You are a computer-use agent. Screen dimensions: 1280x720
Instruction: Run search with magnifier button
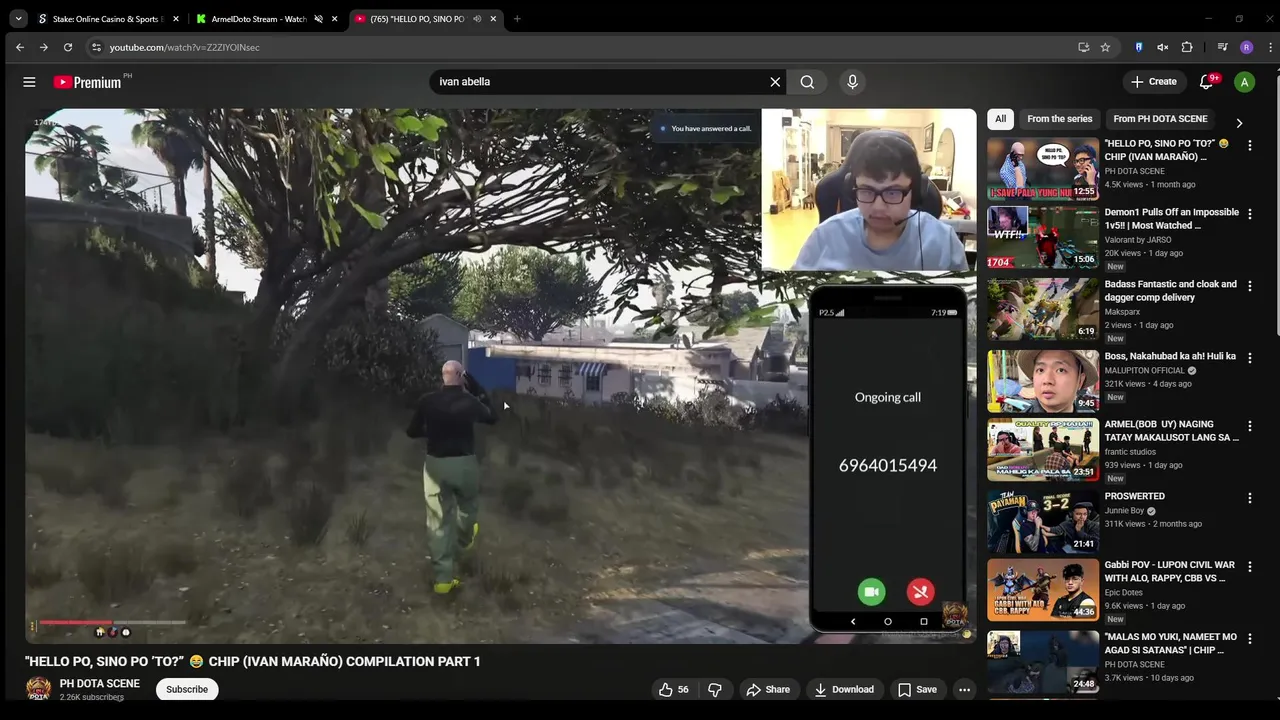click(807, 82)
